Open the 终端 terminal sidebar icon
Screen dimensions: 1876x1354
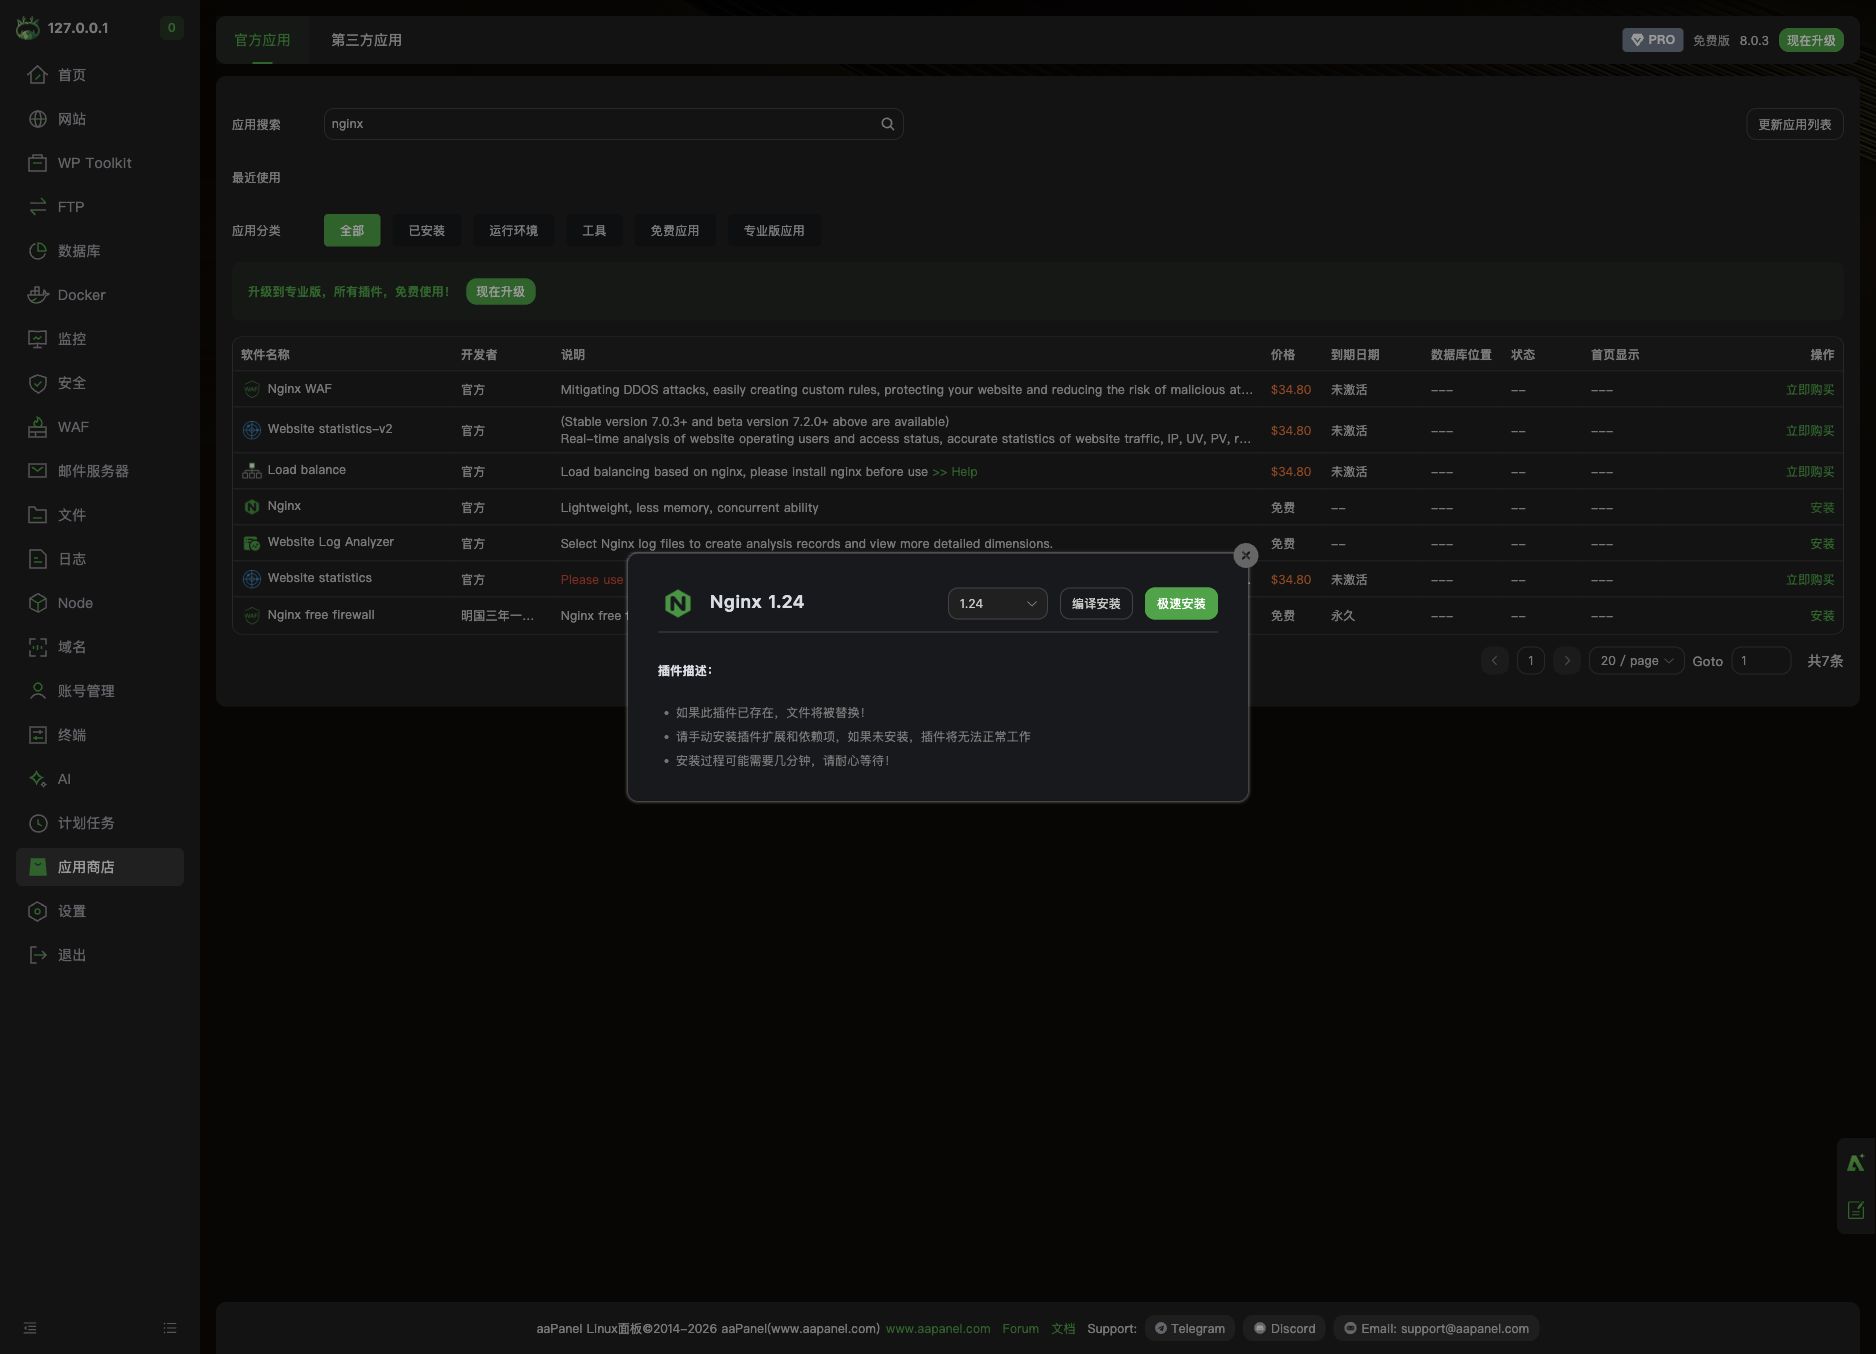(x=38, y=735)
